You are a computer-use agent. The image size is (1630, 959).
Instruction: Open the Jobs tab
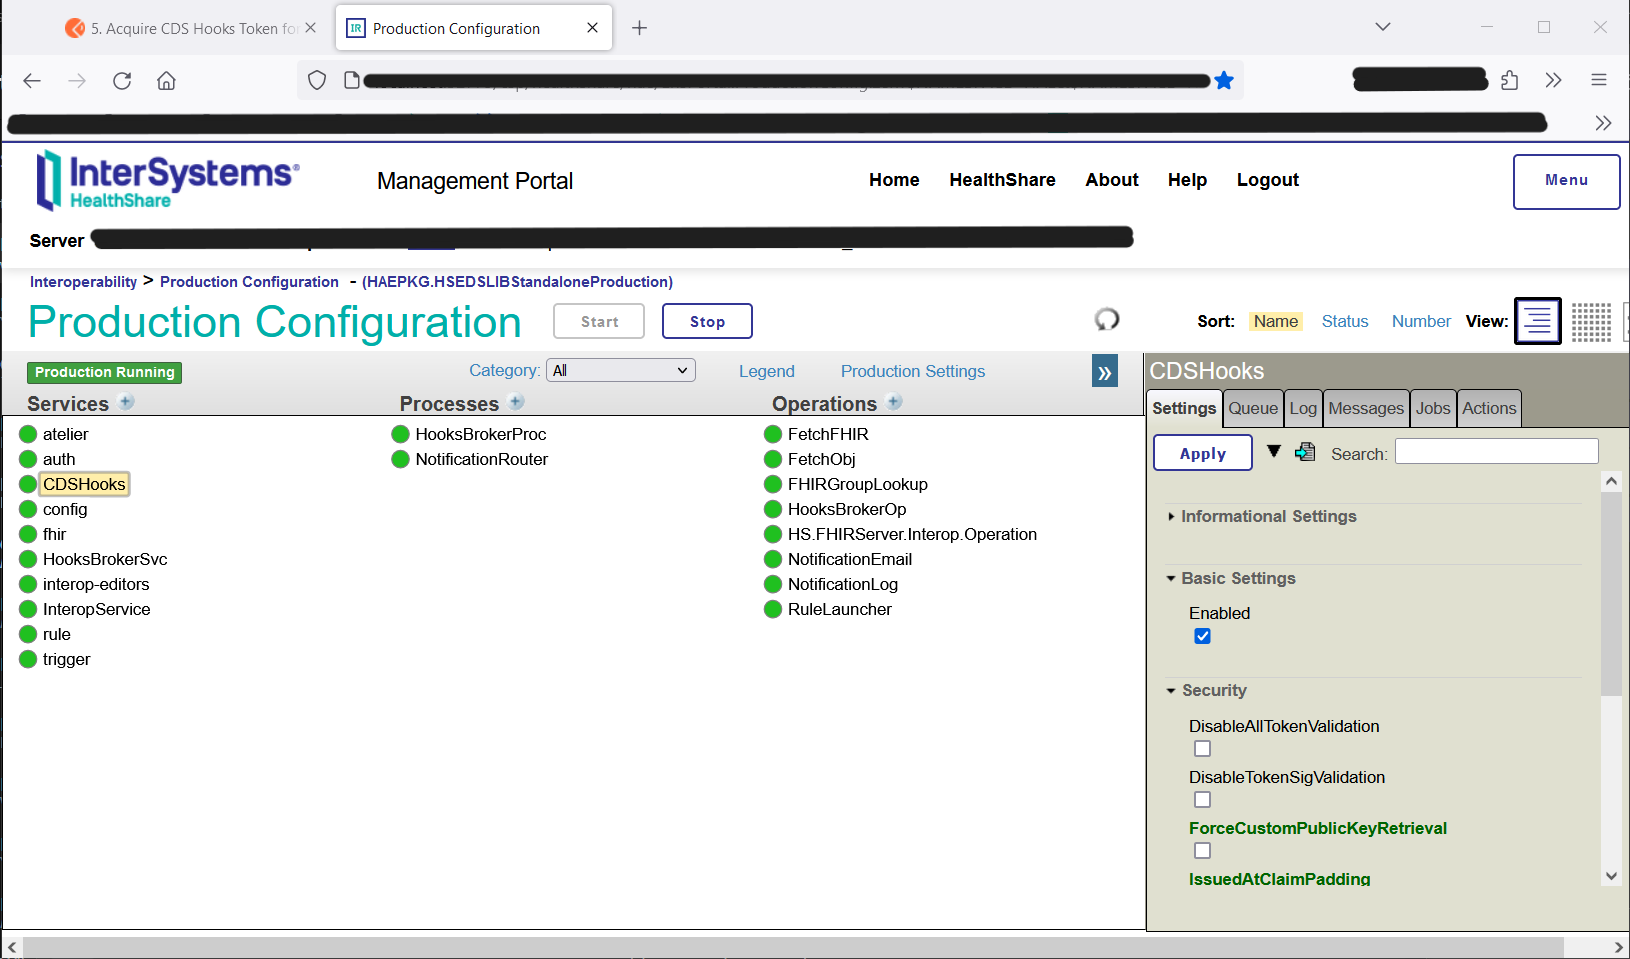pos(1433,408)
